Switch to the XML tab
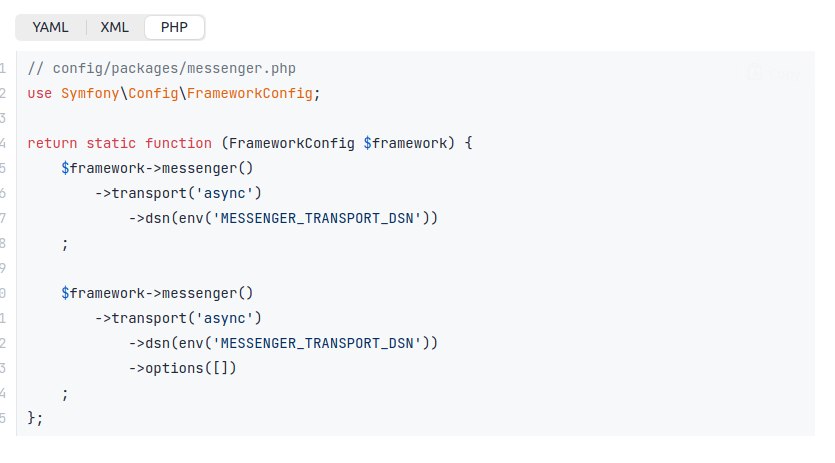The width and height of the screenshot is (835, 463). coord(114,27)
